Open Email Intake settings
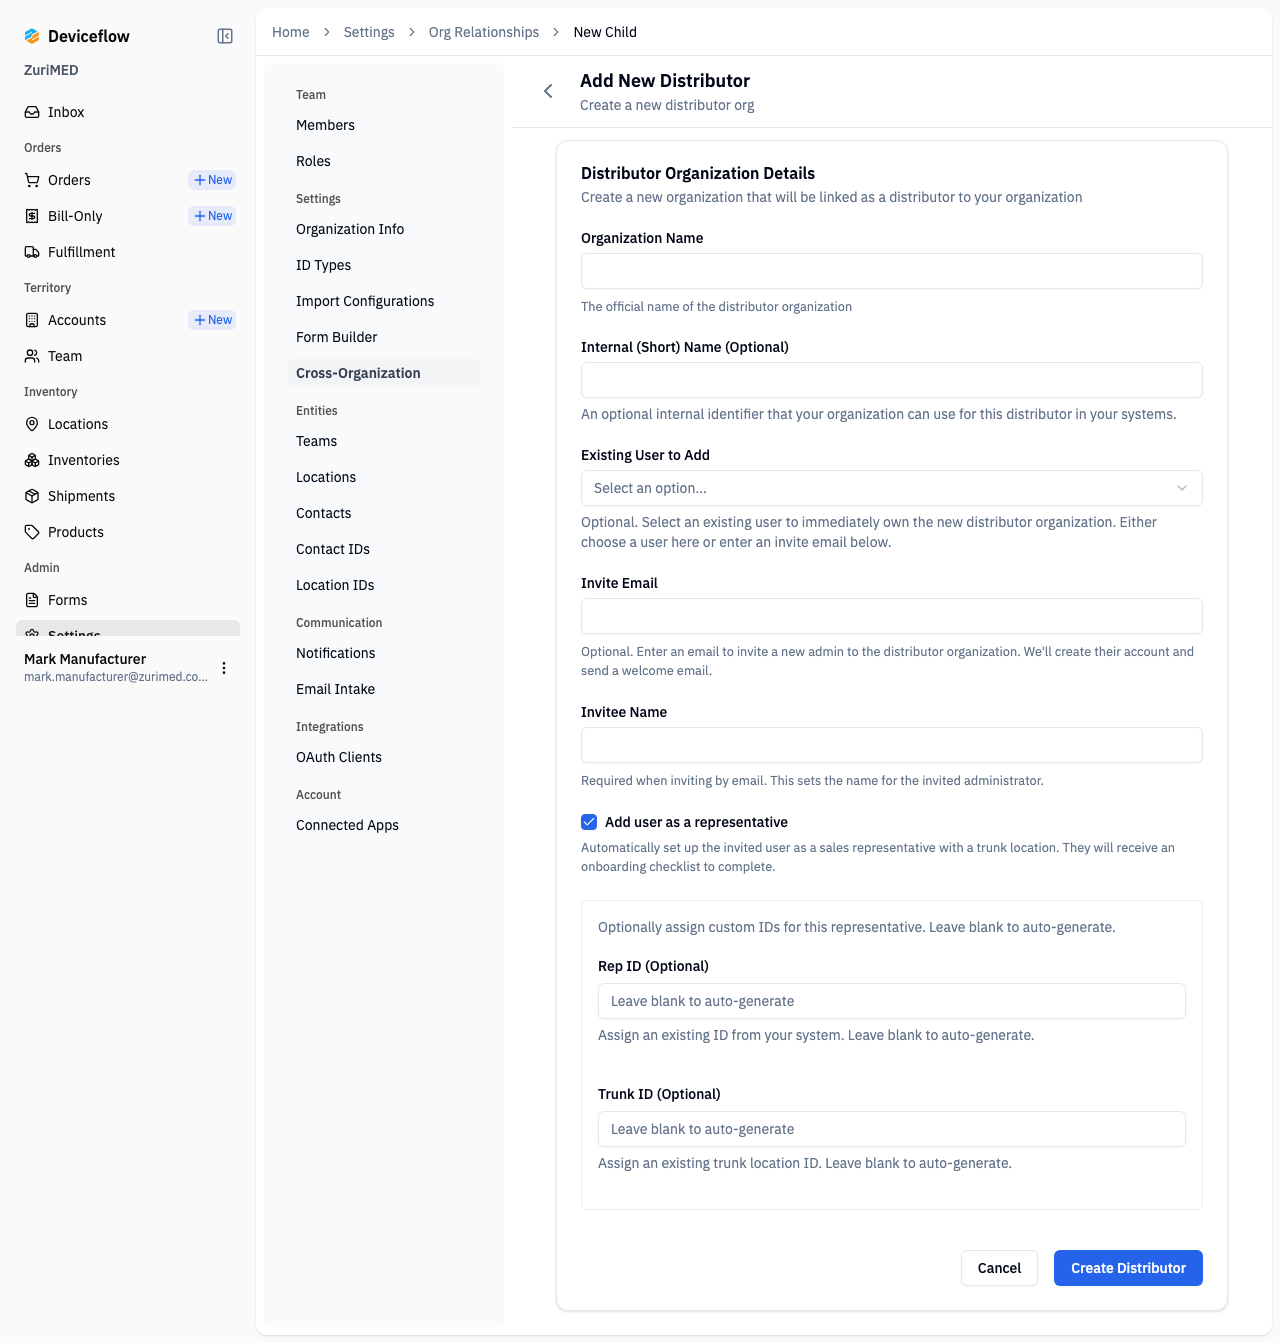 (x=384, y=689)
